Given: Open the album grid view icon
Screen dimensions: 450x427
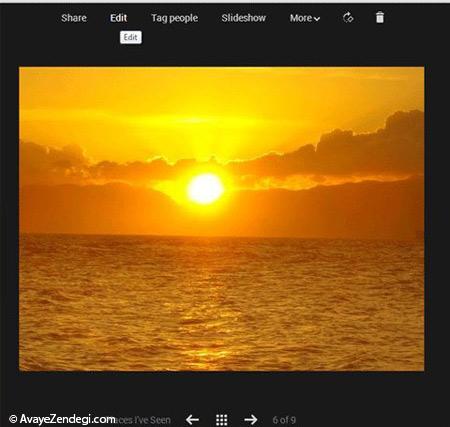Looking at the screenshot, I should point(222,420).
